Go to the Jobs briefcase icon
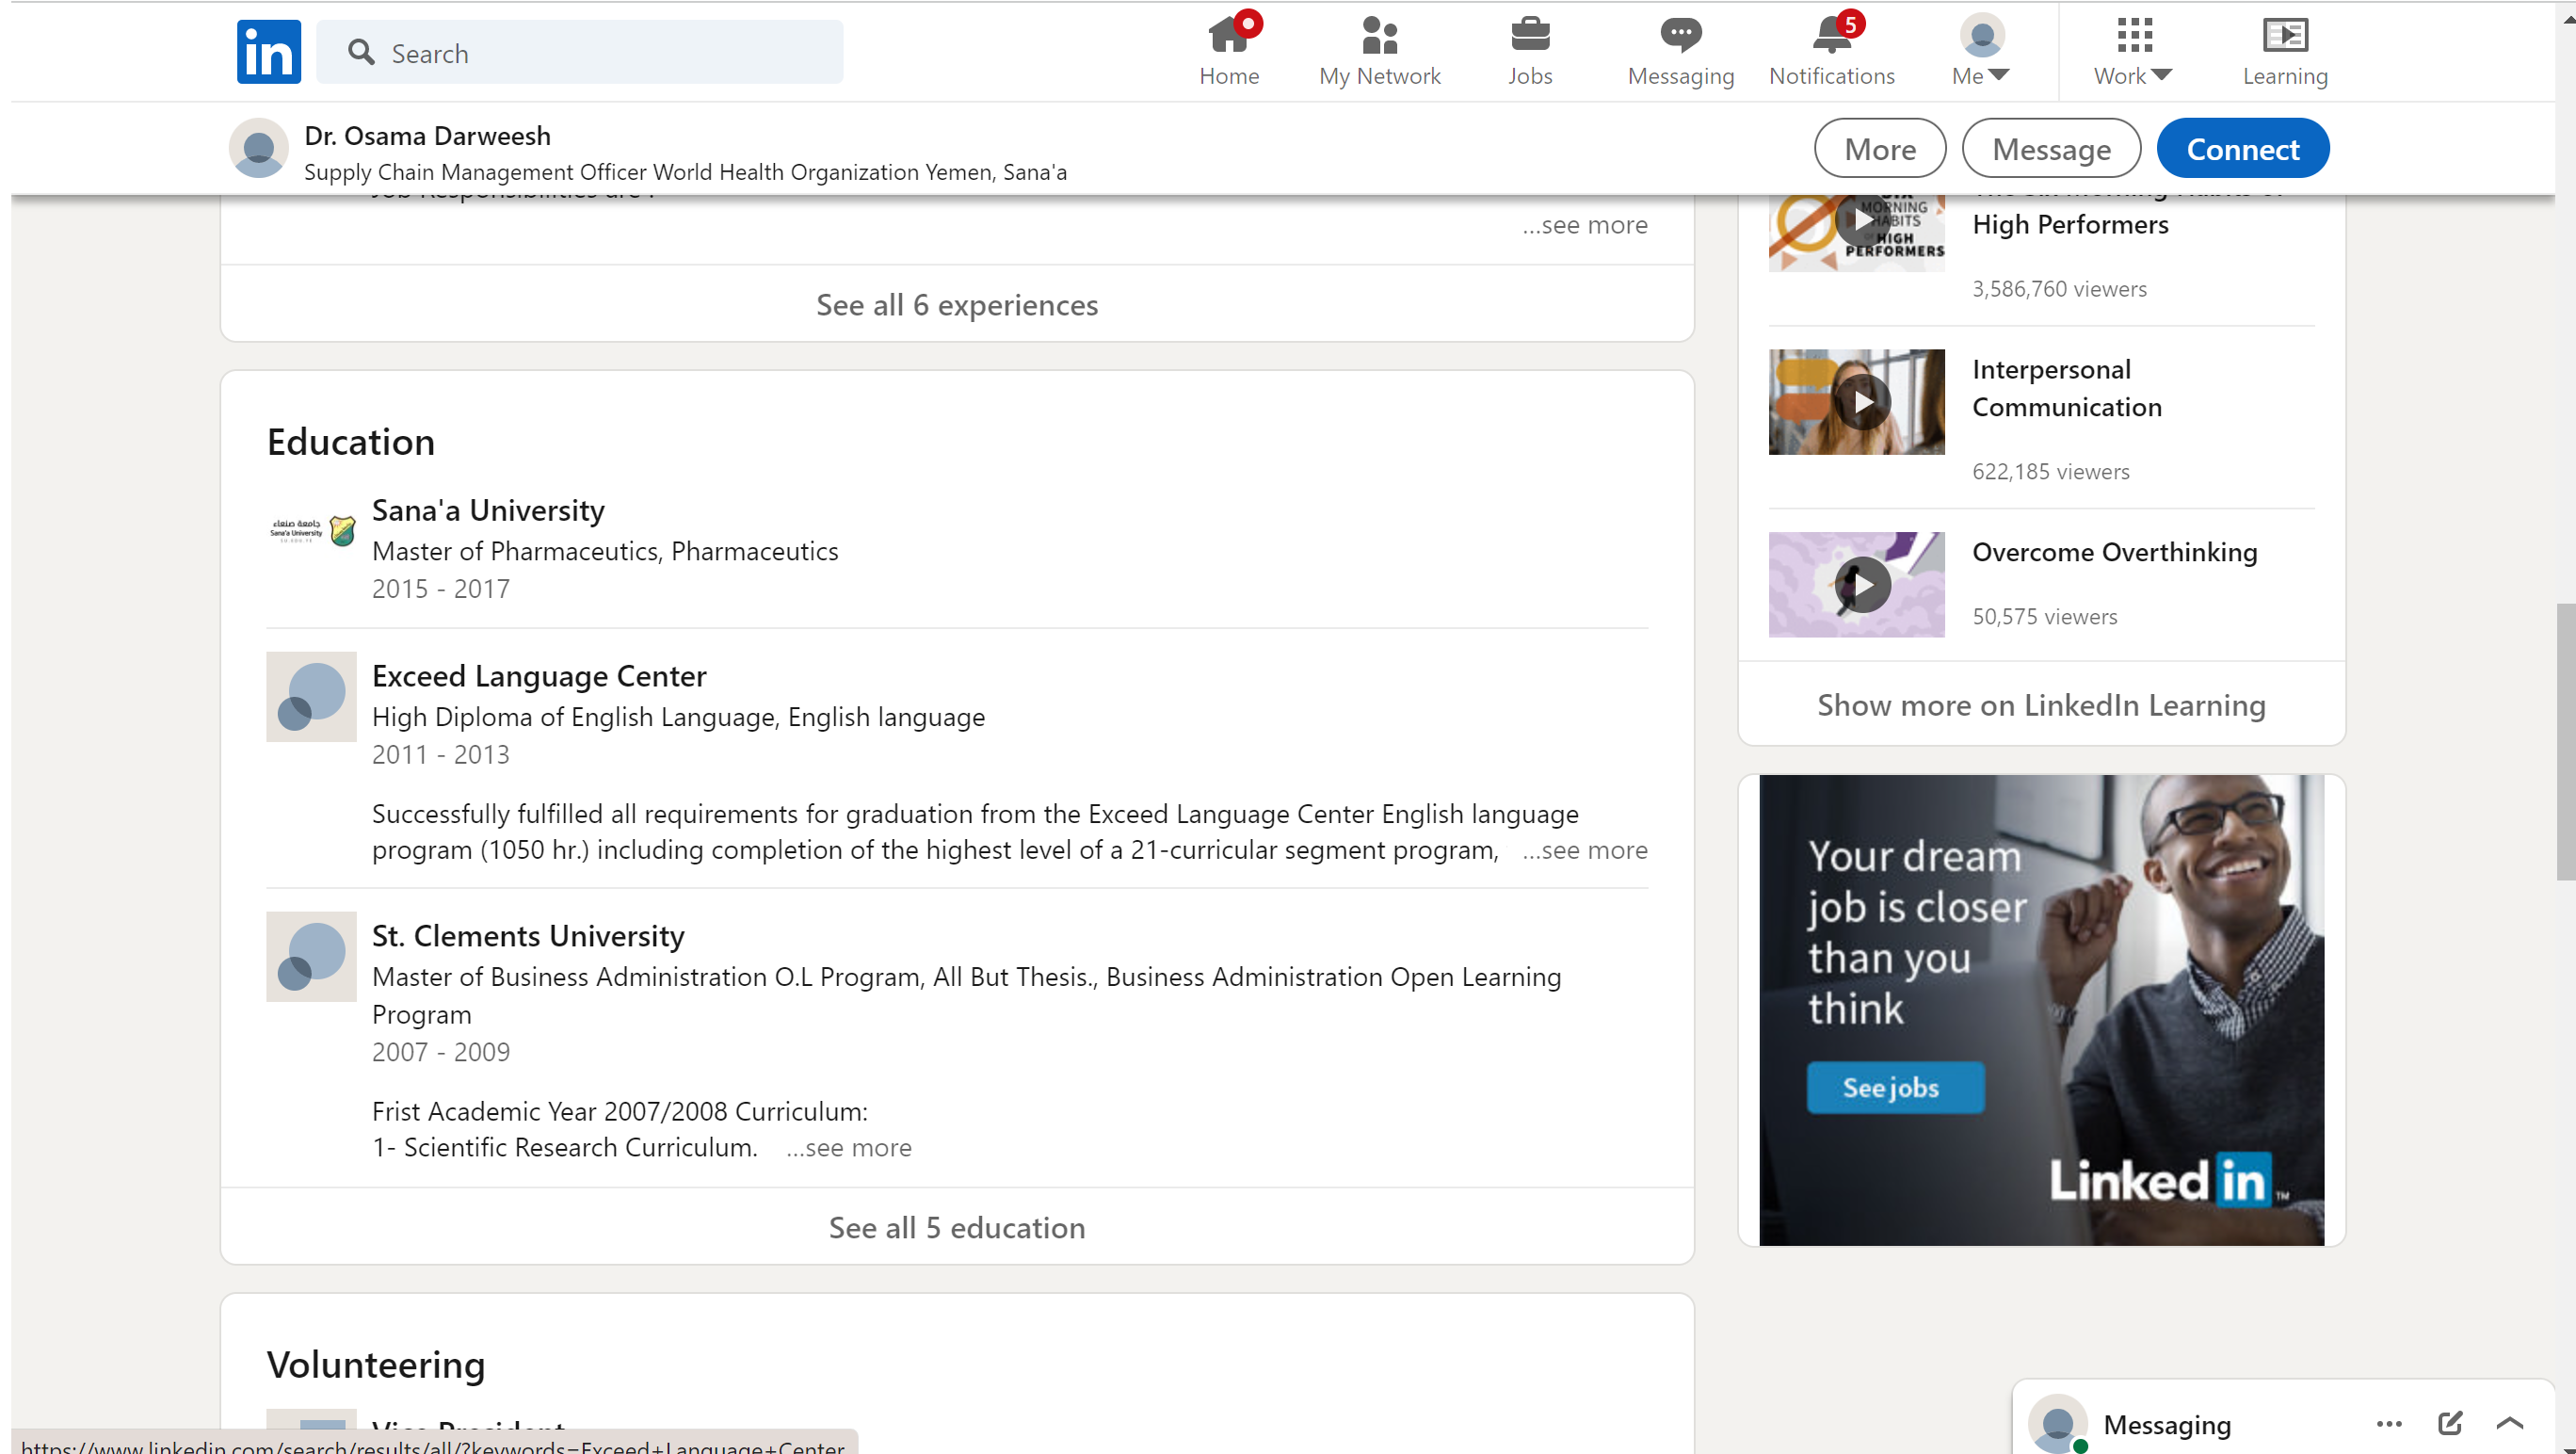This screenshot has height=1454, width=2576. (x=1529, y=36)
